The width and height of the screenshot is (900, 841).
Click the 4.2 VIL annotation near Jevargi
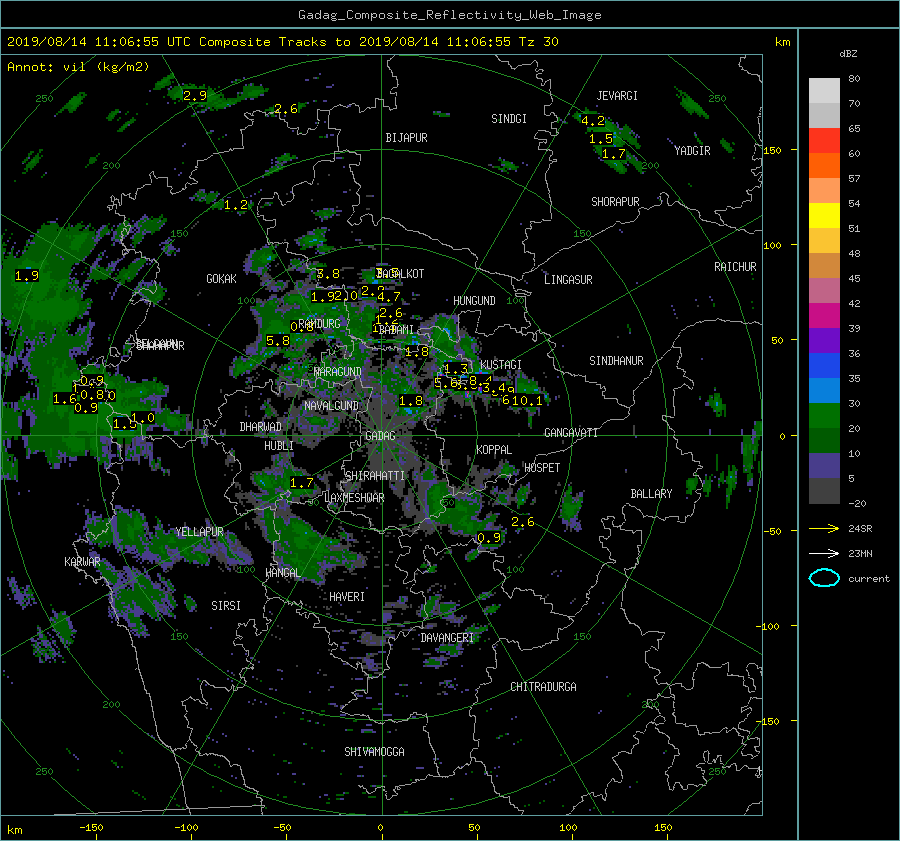(x=593, y=121)
